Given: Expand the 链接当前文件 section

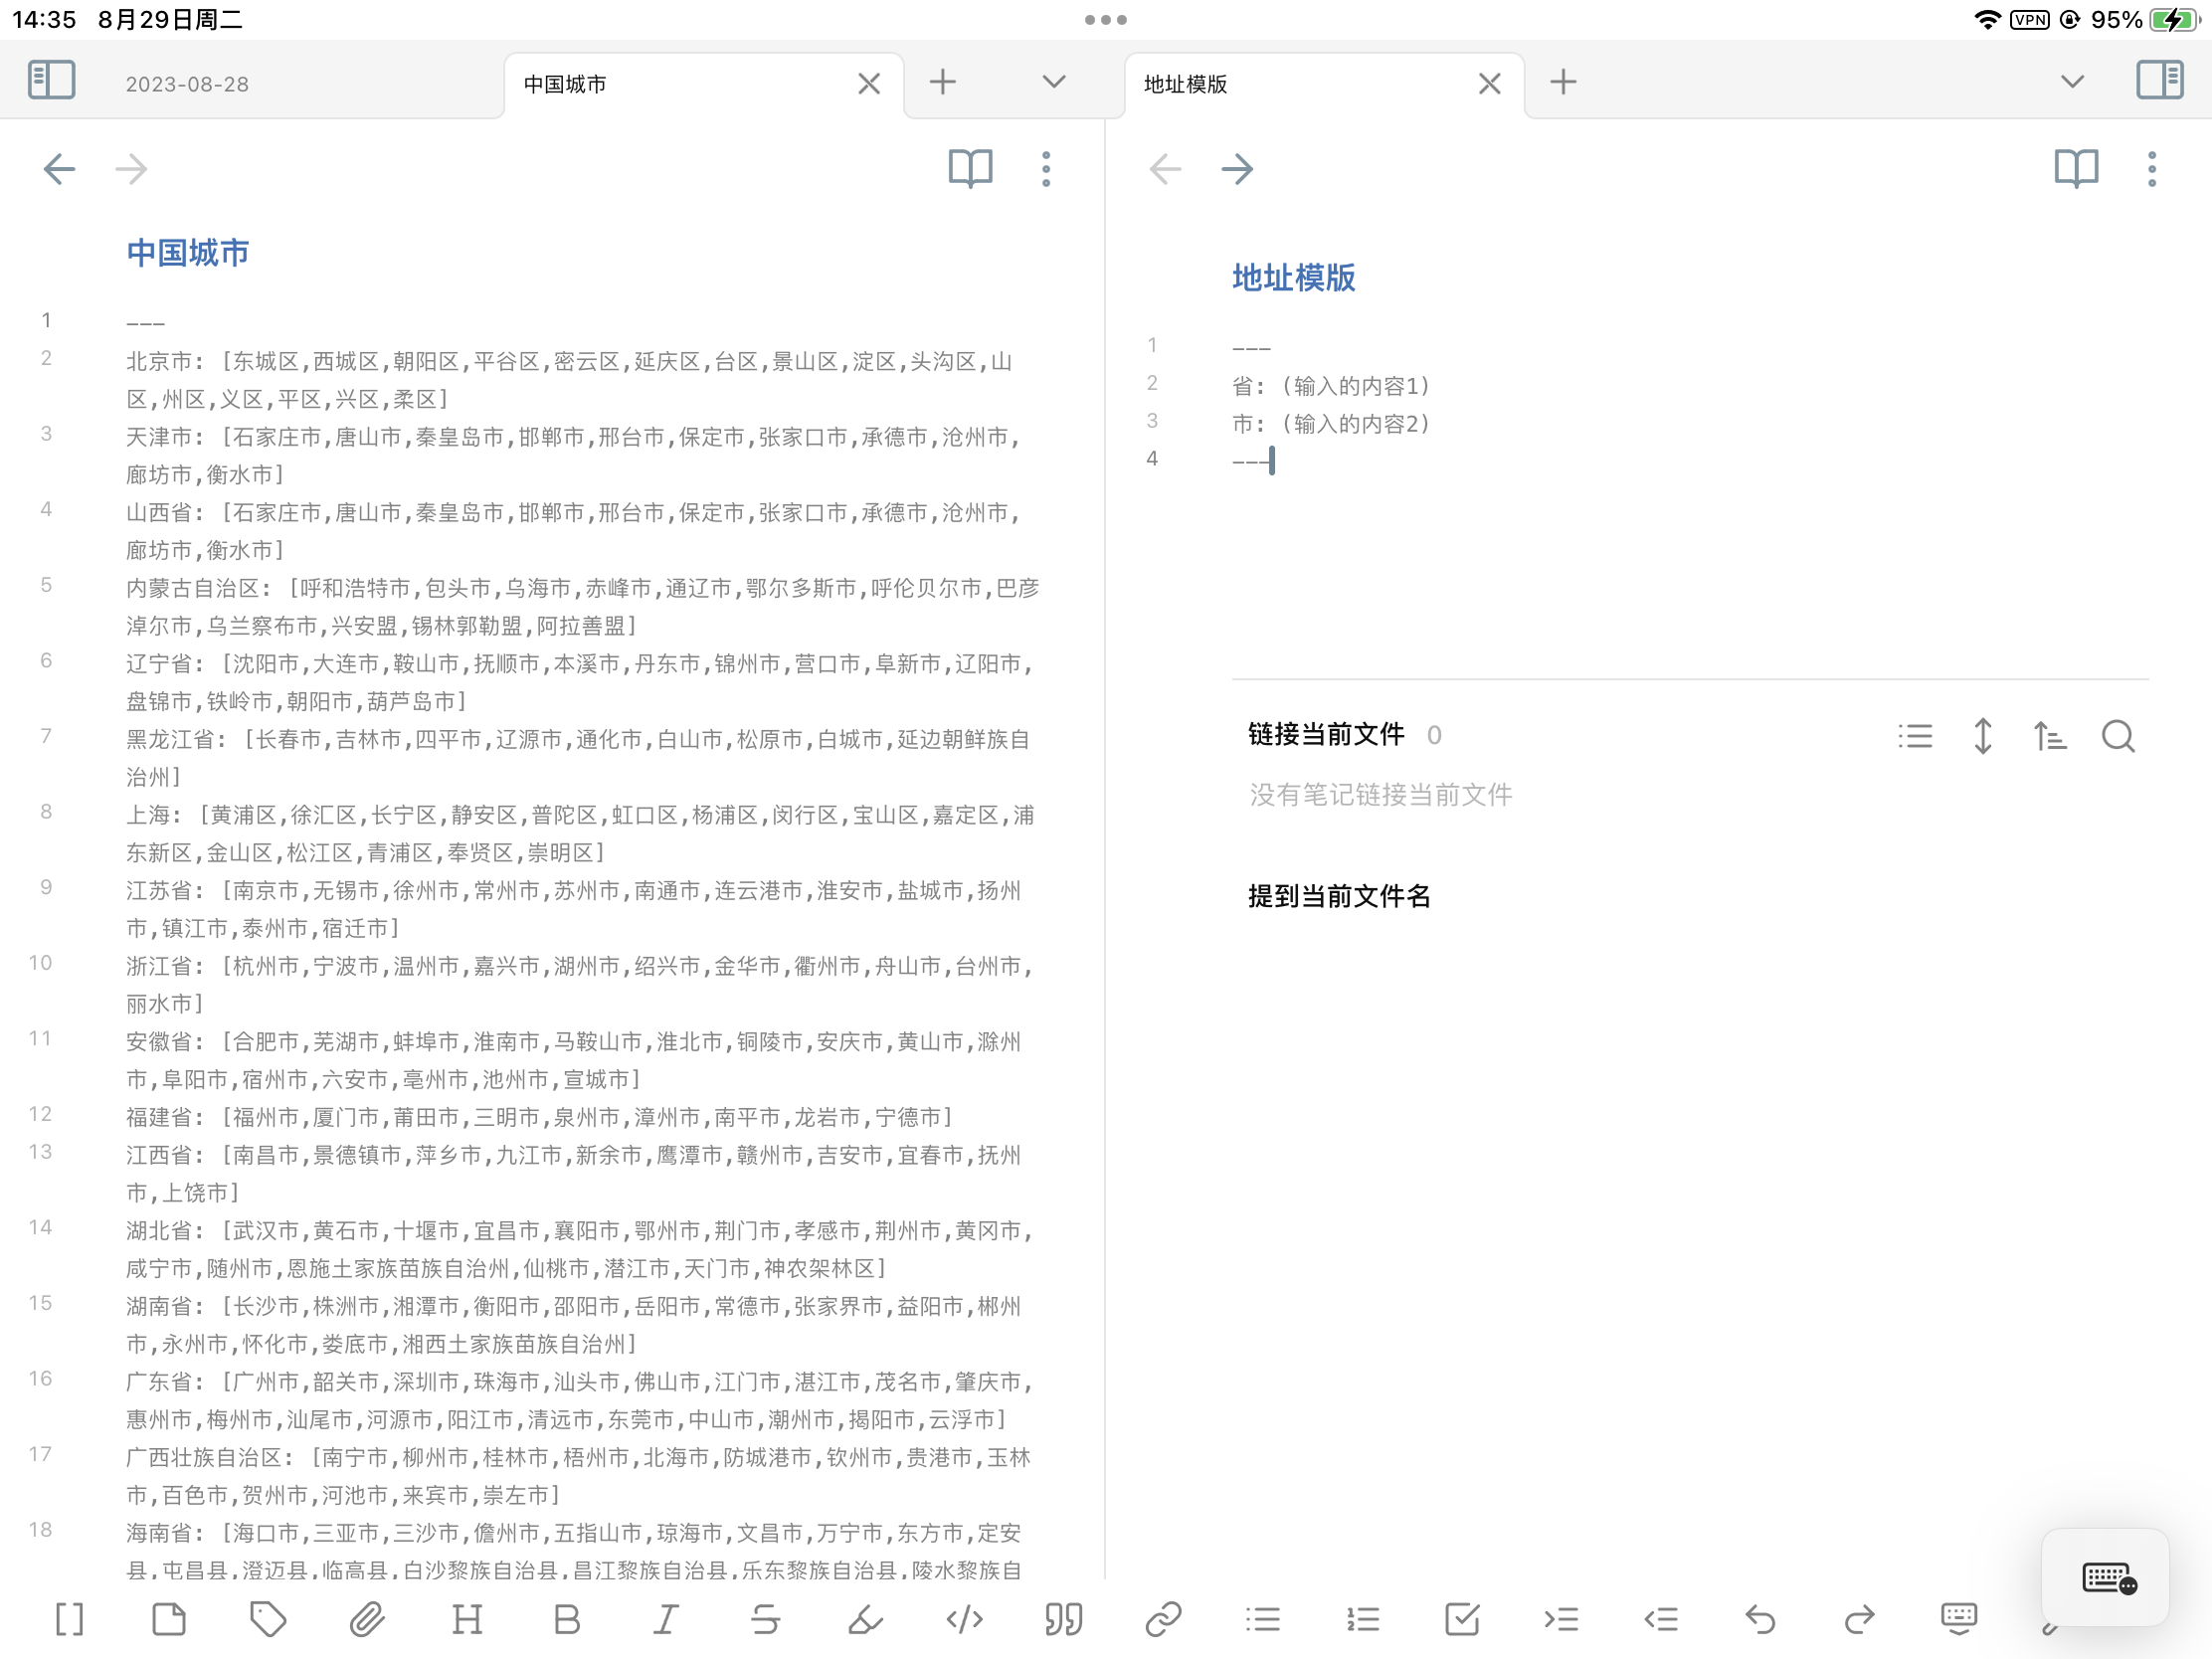Looking at the screenshot, I should tap(1326, 735).
